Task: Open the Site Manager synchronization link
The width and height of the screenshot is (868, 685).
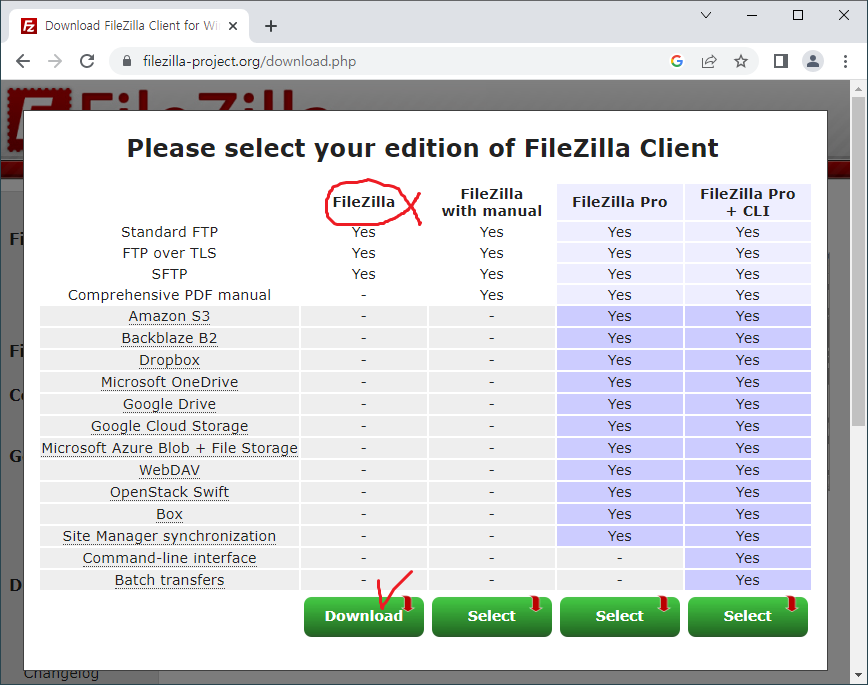Action: pyautogui.click(x=169, y=536)
